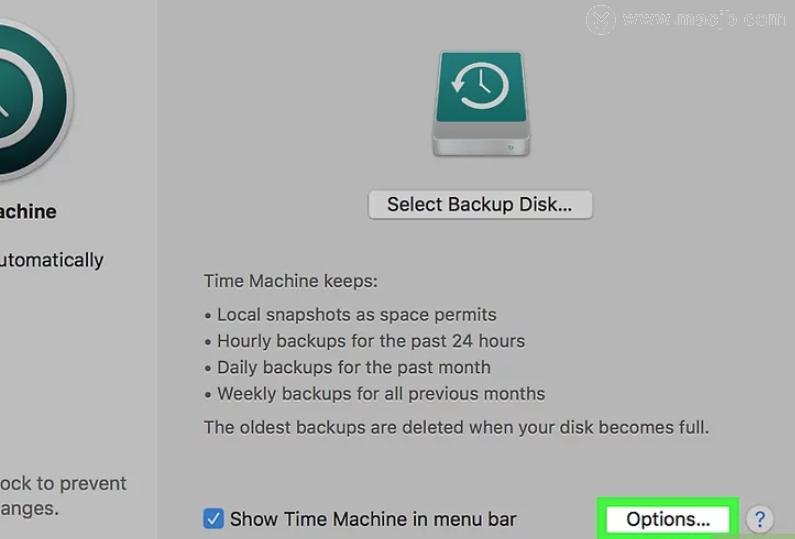Image resolution: width=795 pixels, height=539 pixels.
Task: Click the "Daily backups for the past month" line
Action: [x=353, y=367]
